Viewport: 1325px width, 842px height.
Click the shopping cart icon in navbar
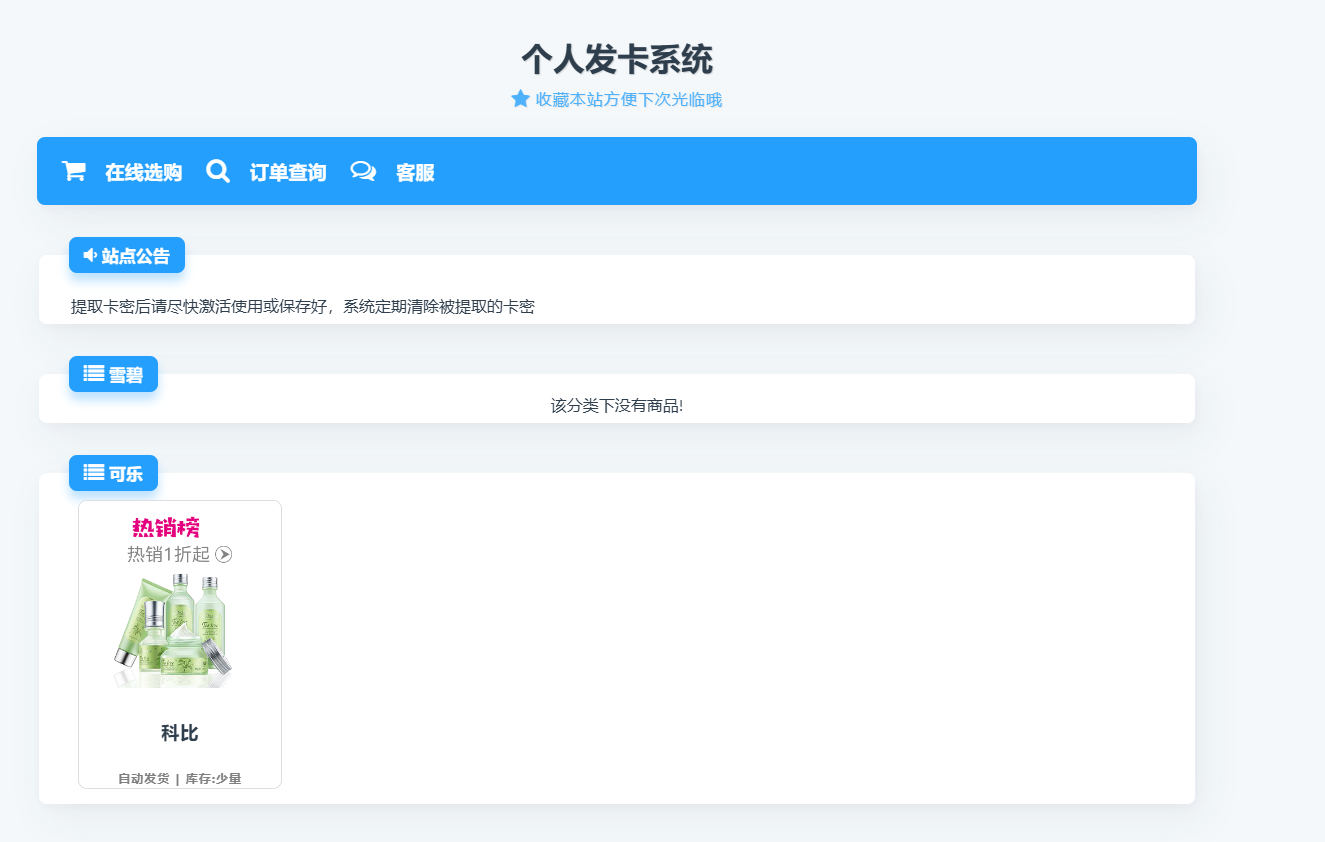click(73, 171)
